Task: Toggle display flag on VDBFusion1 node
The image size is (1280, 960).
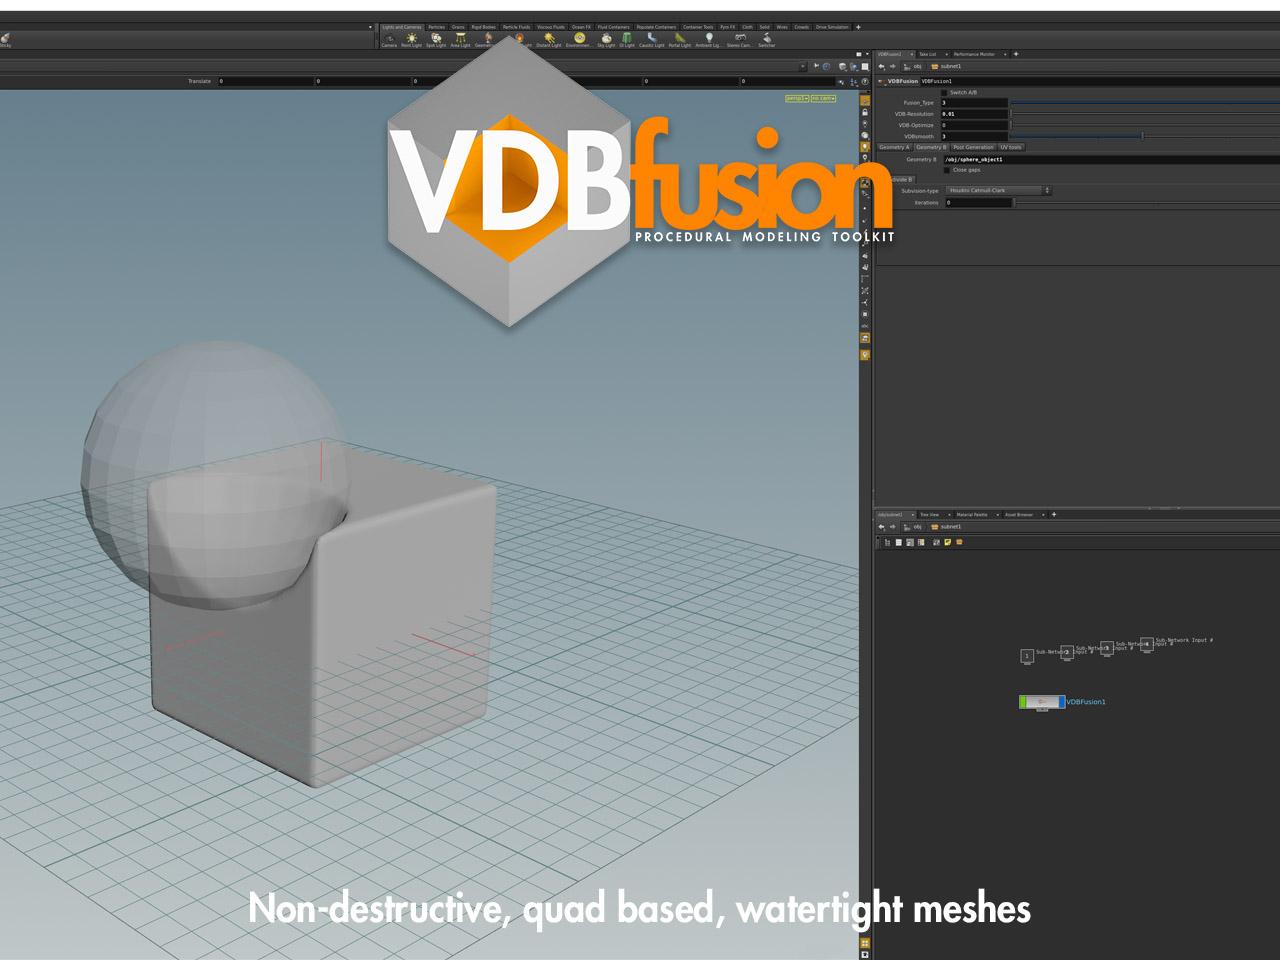Action: click(x=1060, y=702)
